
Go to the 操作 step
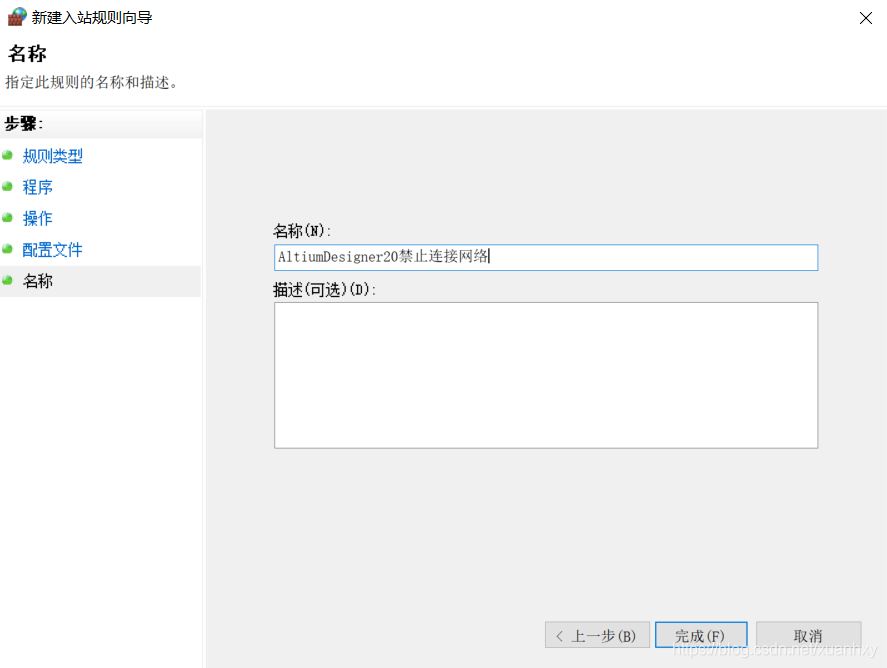point(37,218)
